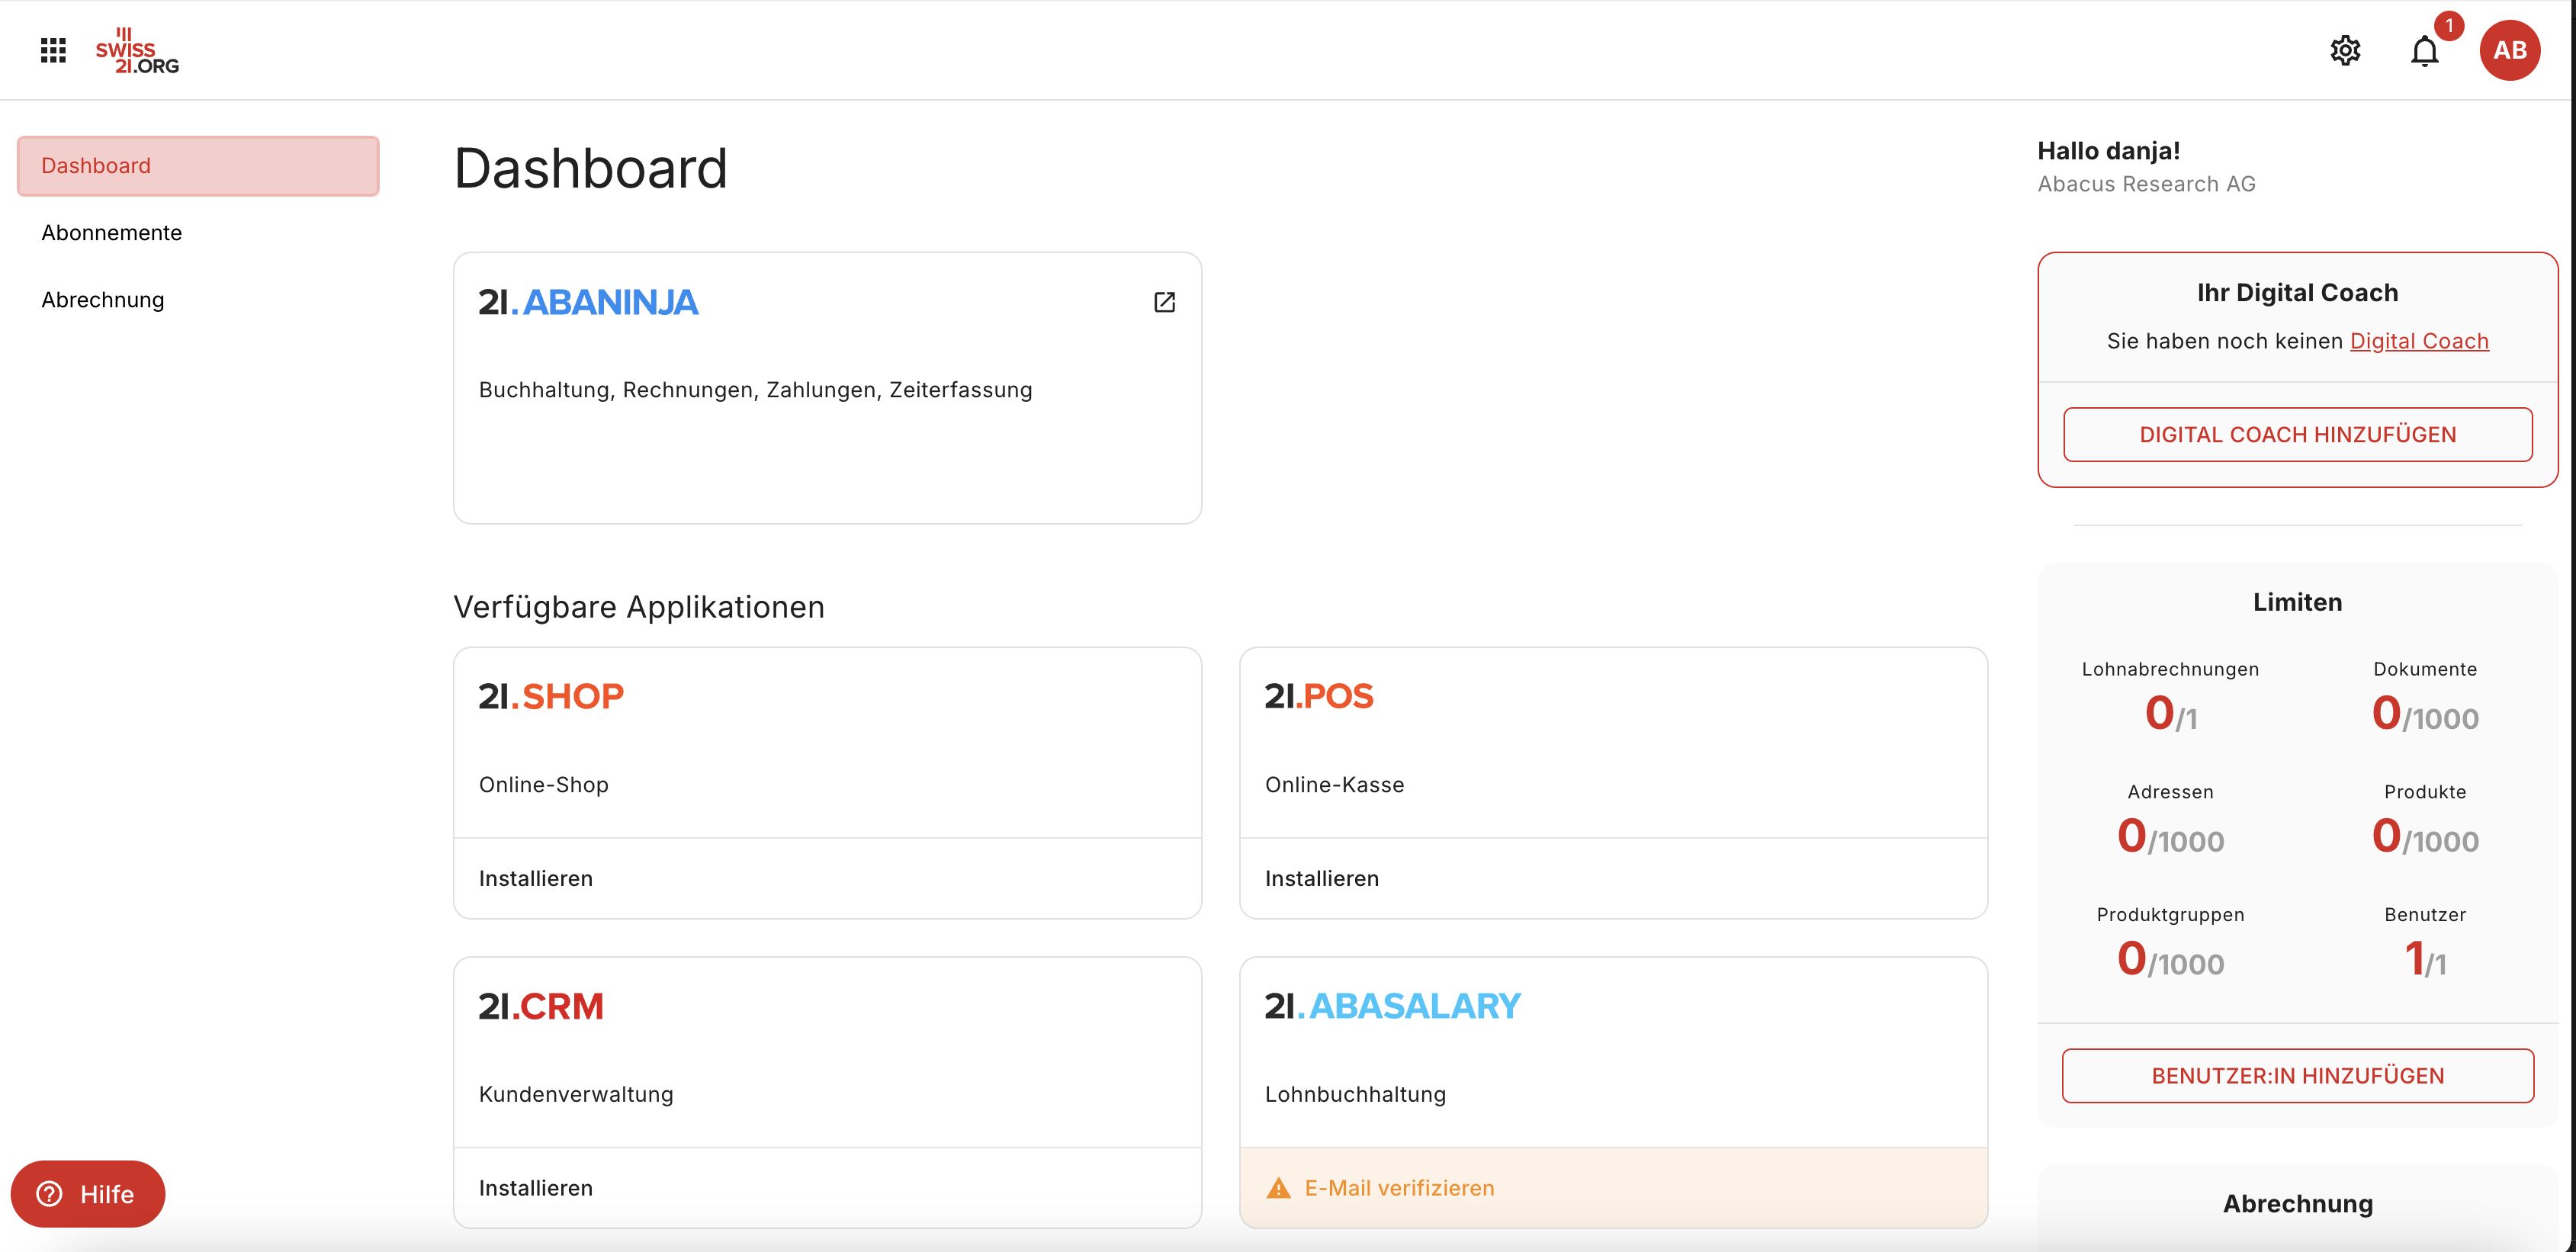The width and height of the screenshot is (2576, 1252).
Task: Open AbaNinja via the external link icon
Action: point(1164,302)
